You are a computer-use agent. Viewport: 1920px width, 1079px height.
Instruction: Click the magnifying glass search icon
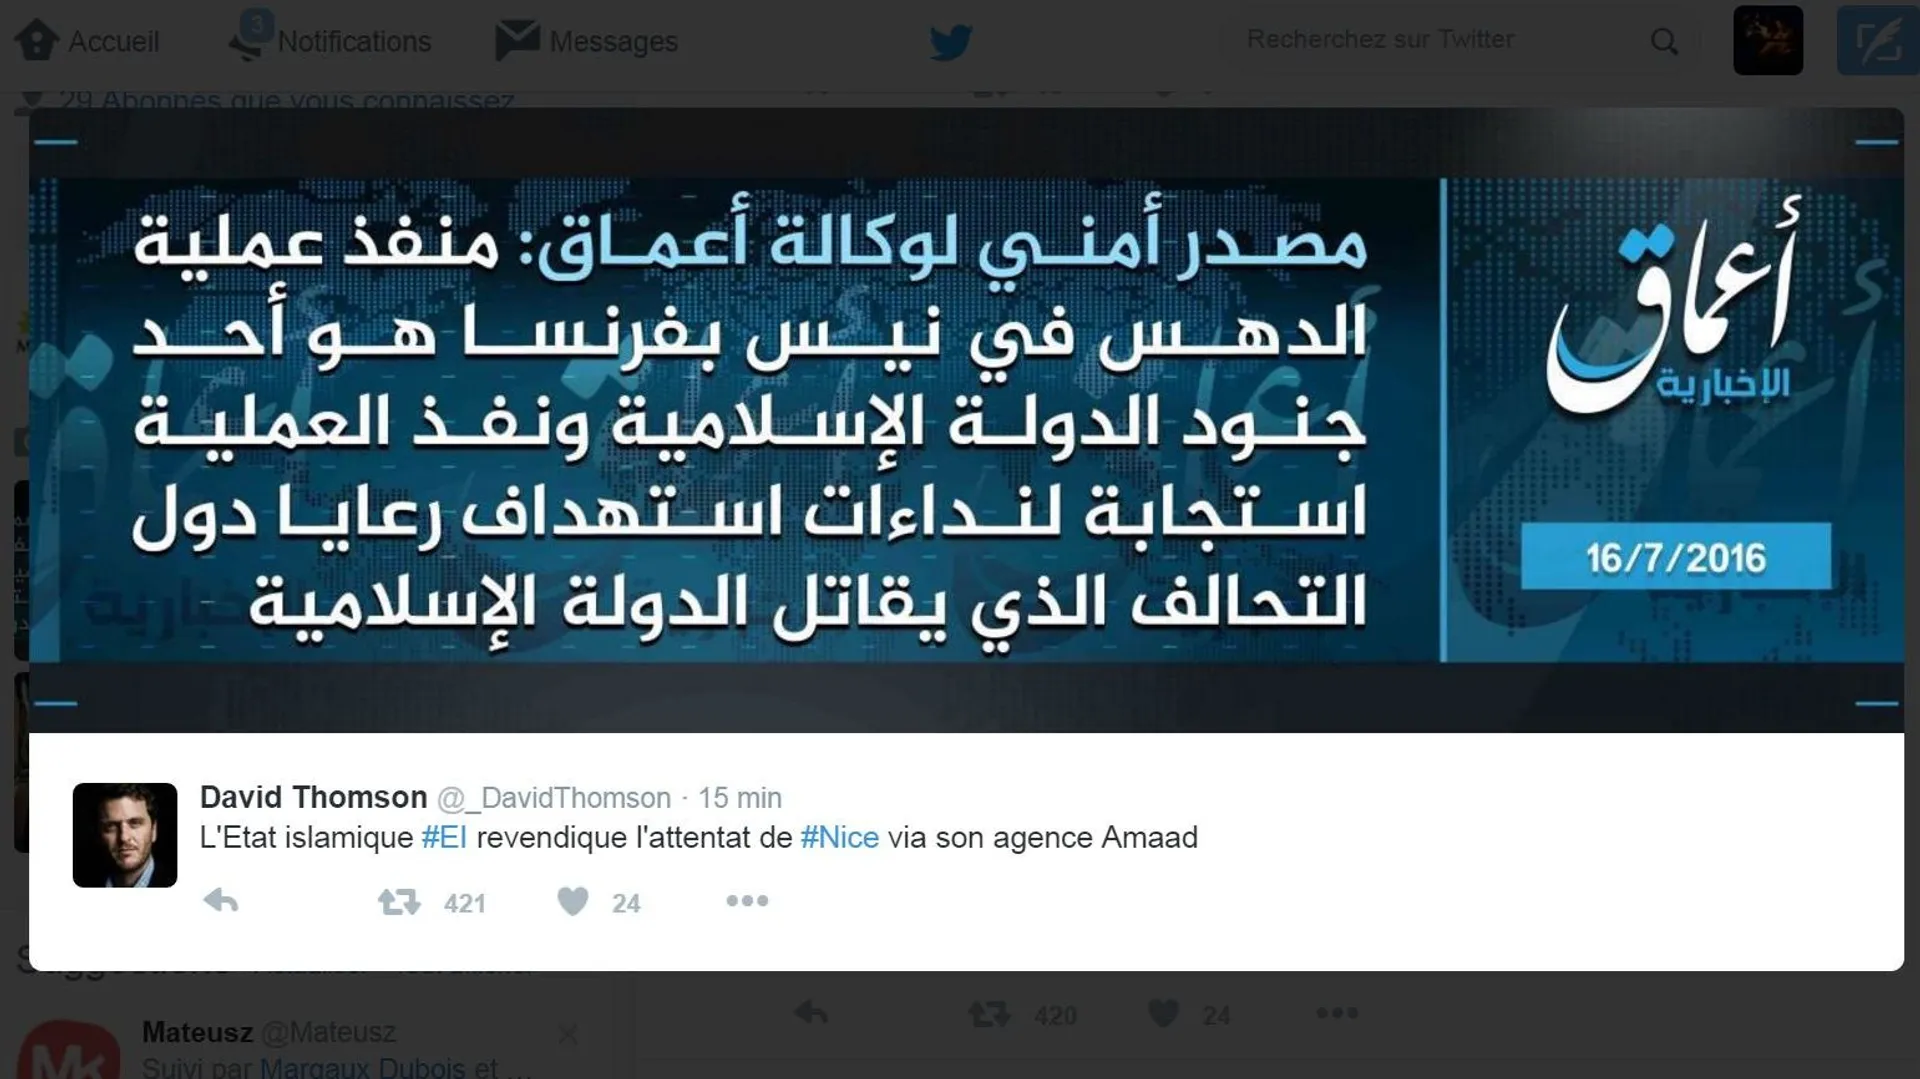click(1664, 41)
